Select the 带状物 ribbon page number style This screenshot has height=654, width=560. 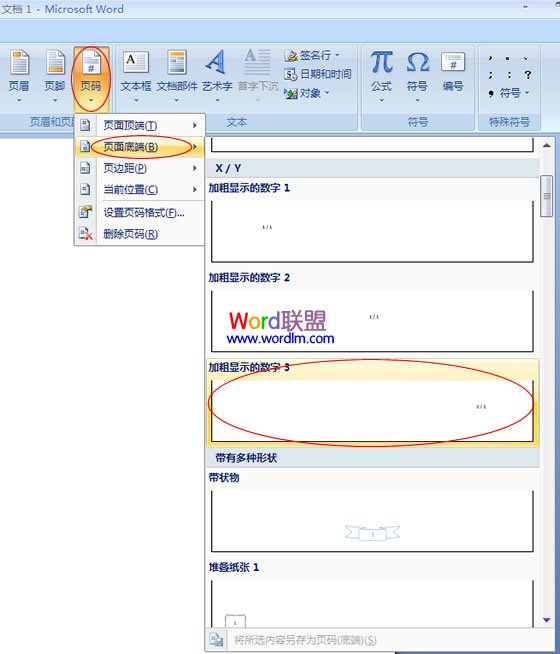pos(372,514)
